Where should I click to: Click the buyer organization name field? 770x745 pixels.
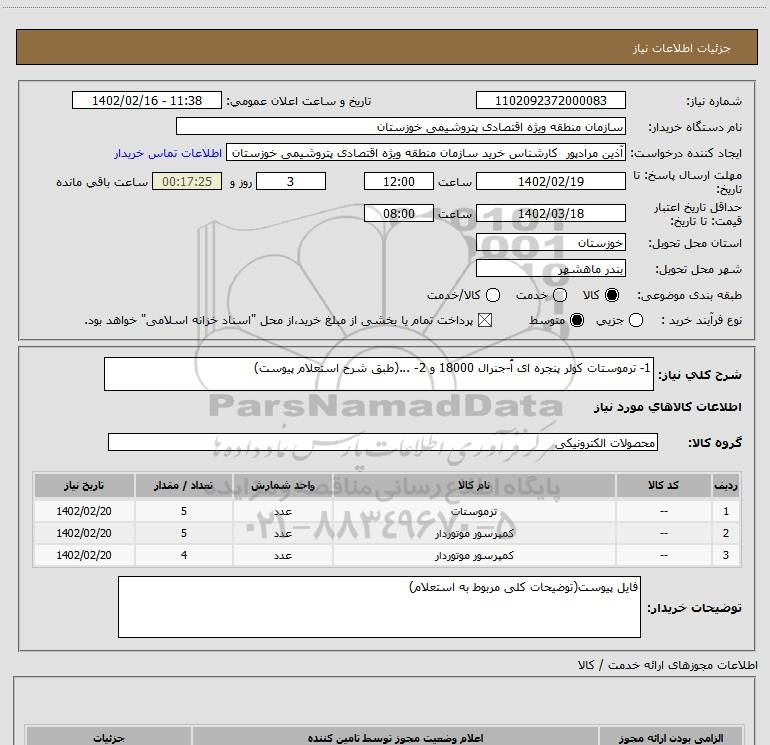(401, 127)
